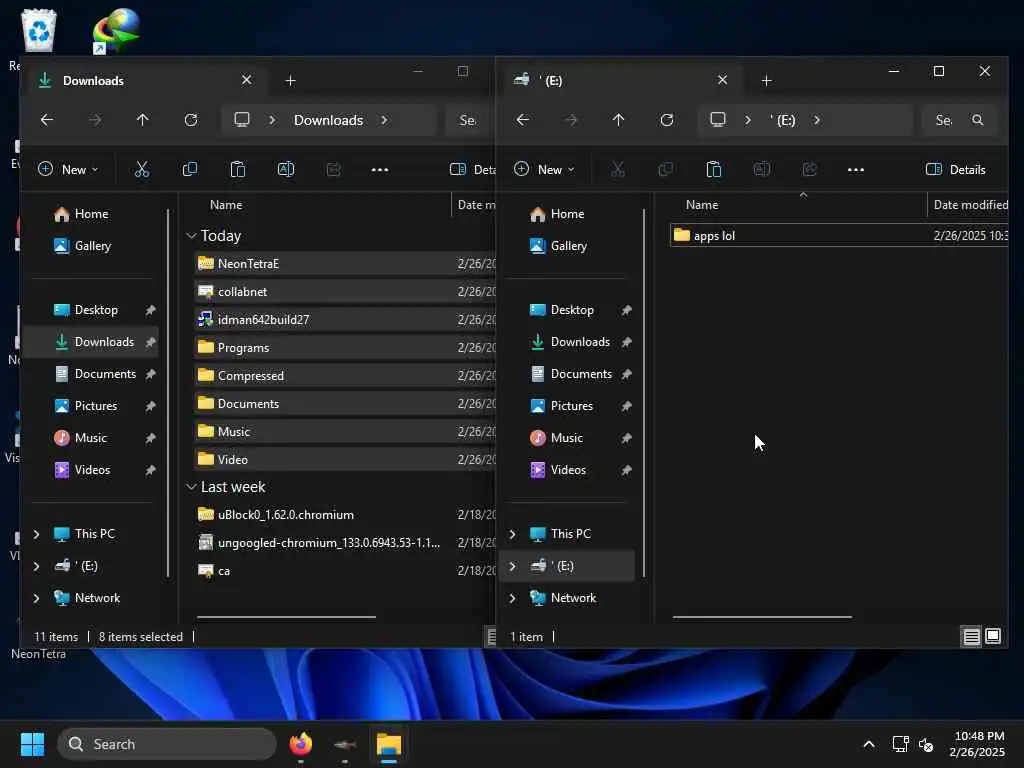
Task: Select idman642build27 file
Action: (x=344, y=320)
